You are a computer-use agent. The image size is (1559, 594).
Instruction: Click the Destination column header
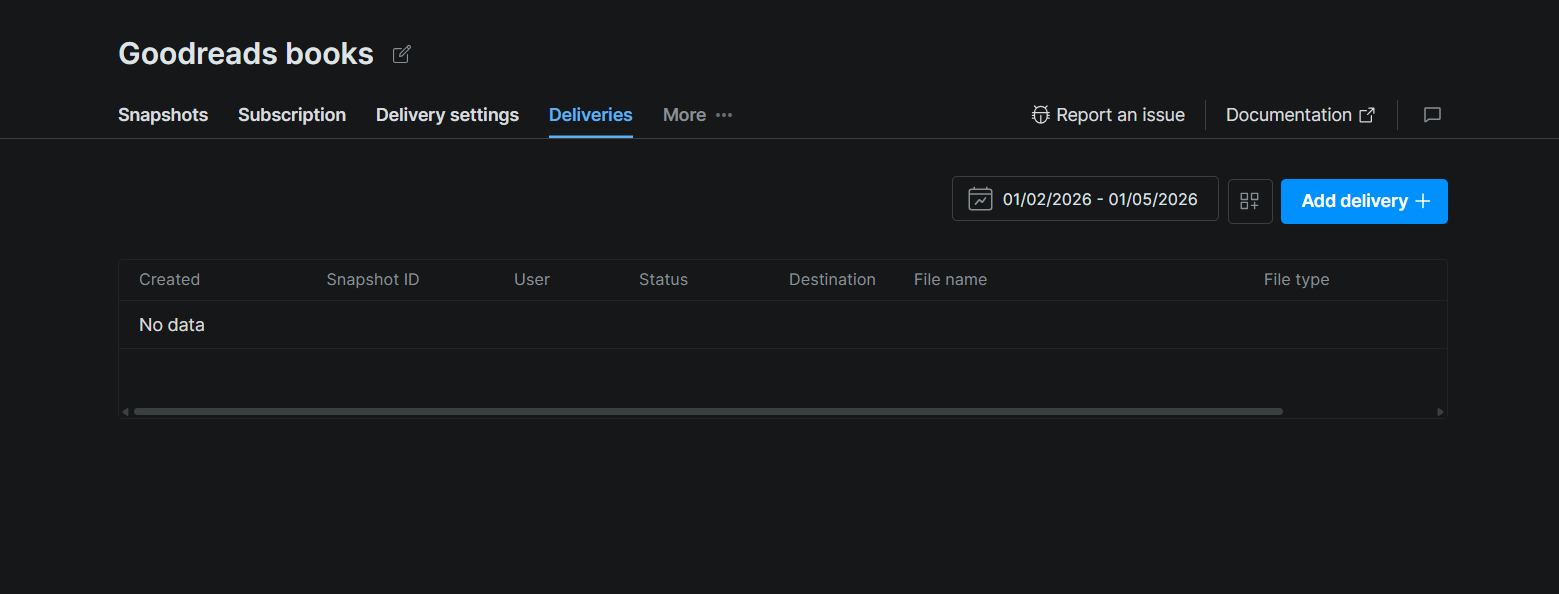832,280
